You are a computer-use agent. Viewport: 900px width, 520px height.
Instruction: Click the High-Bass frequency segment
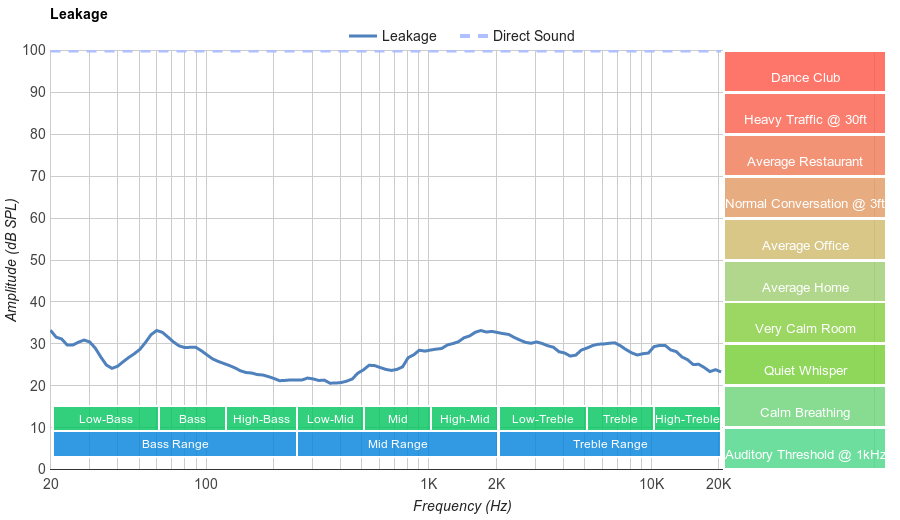click(261, 419)
